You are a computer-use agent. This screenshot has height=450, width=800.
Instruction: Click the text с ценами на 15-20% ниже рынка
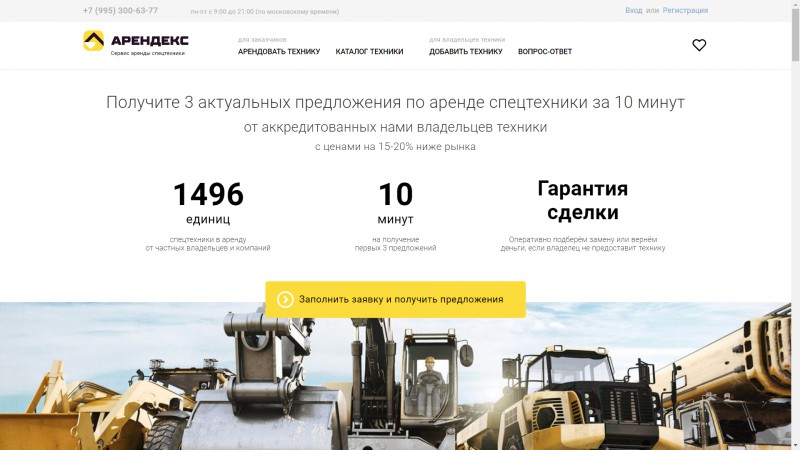395,146
